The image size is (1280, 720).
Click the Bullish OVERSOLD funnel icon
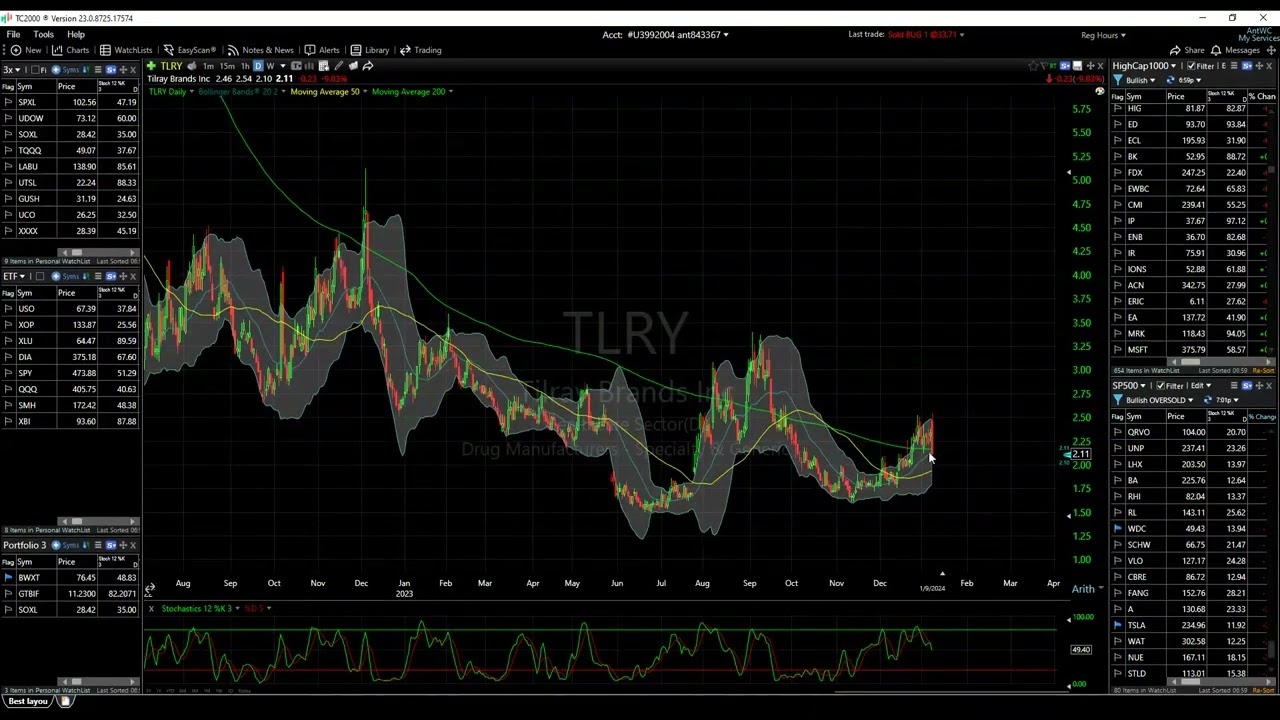(x=1118, y=400)
